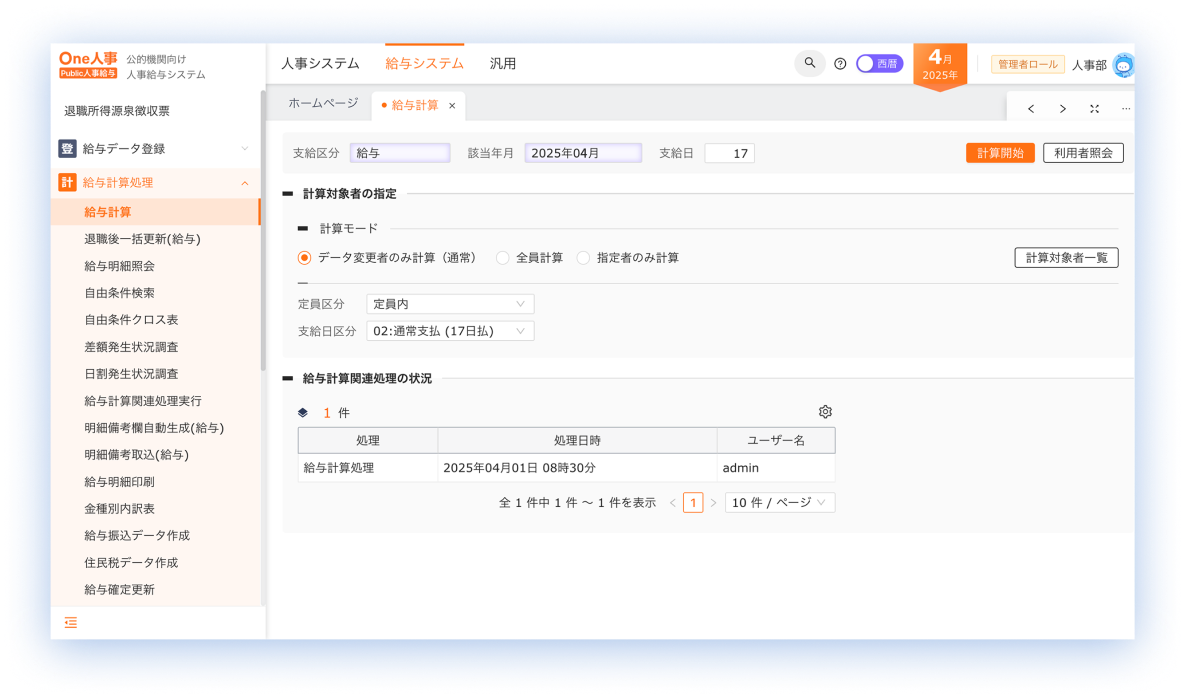This screenshot has width=1186, height=698.
Task: Open the user avatar icon
Action: pos(1123,66)
